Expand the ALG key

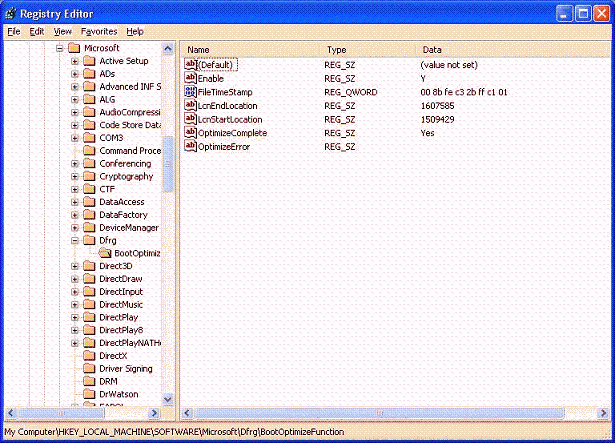click(75, 100)
